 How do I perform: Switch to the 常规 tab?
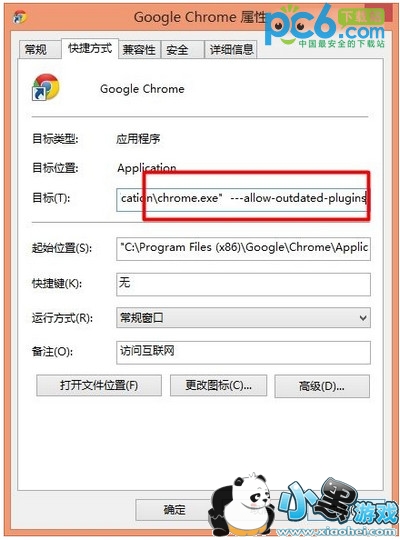click(x=35, y=50)
